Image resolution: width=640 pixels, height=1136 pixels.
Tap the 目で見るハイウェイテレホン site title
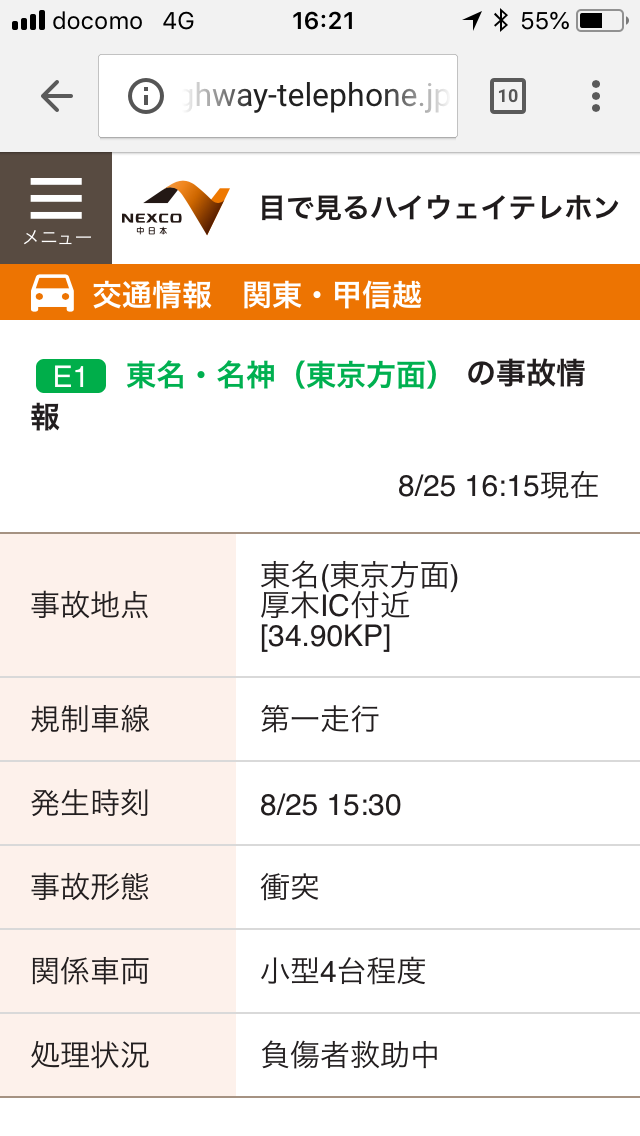coord(440,208)
